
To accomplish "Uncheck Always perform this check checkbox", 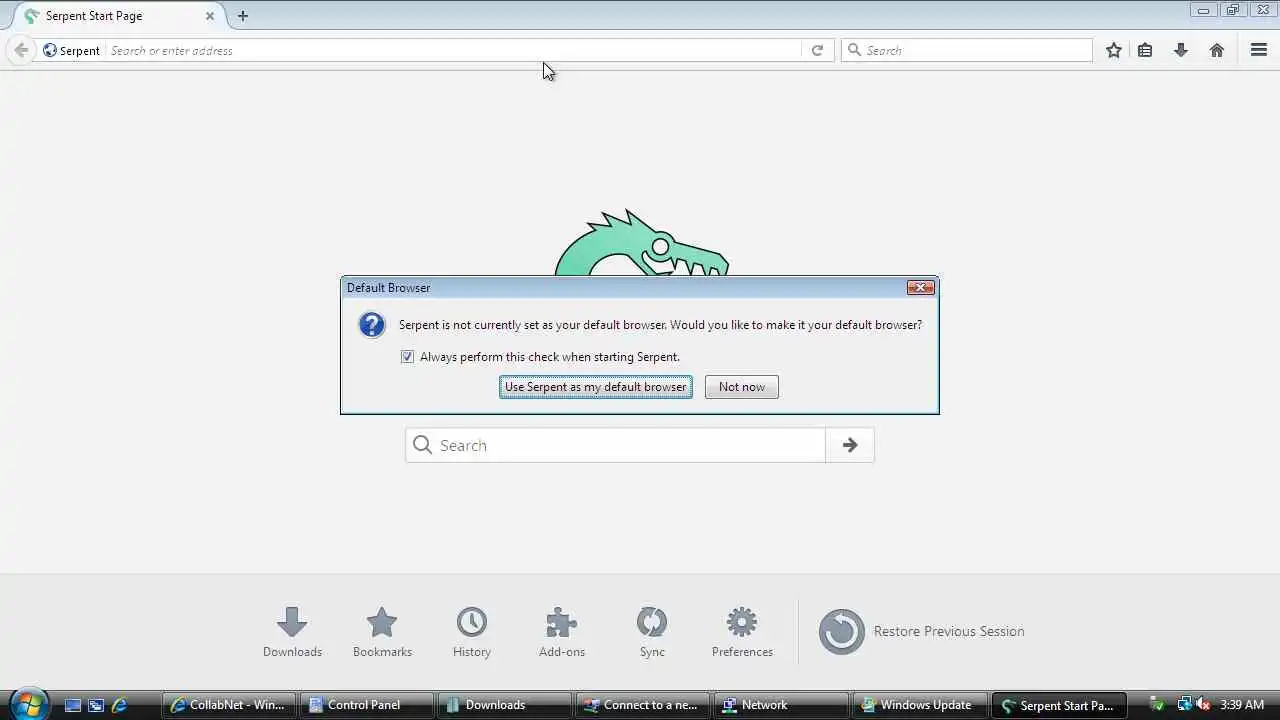I will [x=407, y=357].
